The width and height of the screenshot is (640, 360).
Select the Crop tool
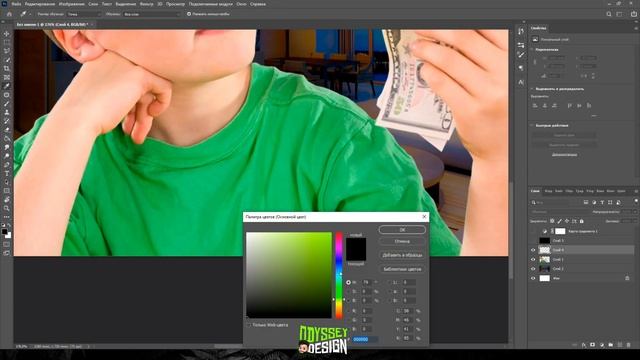click(7, 69)
